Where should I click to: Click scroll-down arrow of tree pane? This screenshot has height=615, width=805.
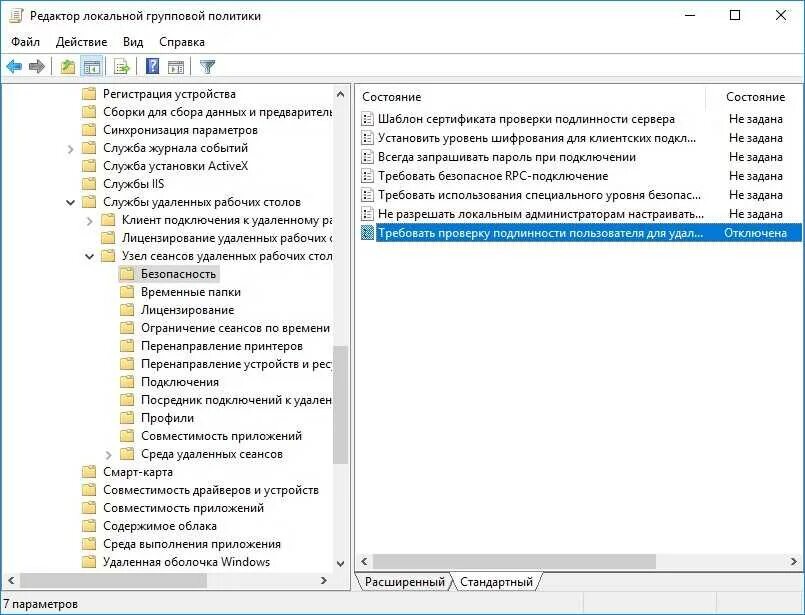340,563
